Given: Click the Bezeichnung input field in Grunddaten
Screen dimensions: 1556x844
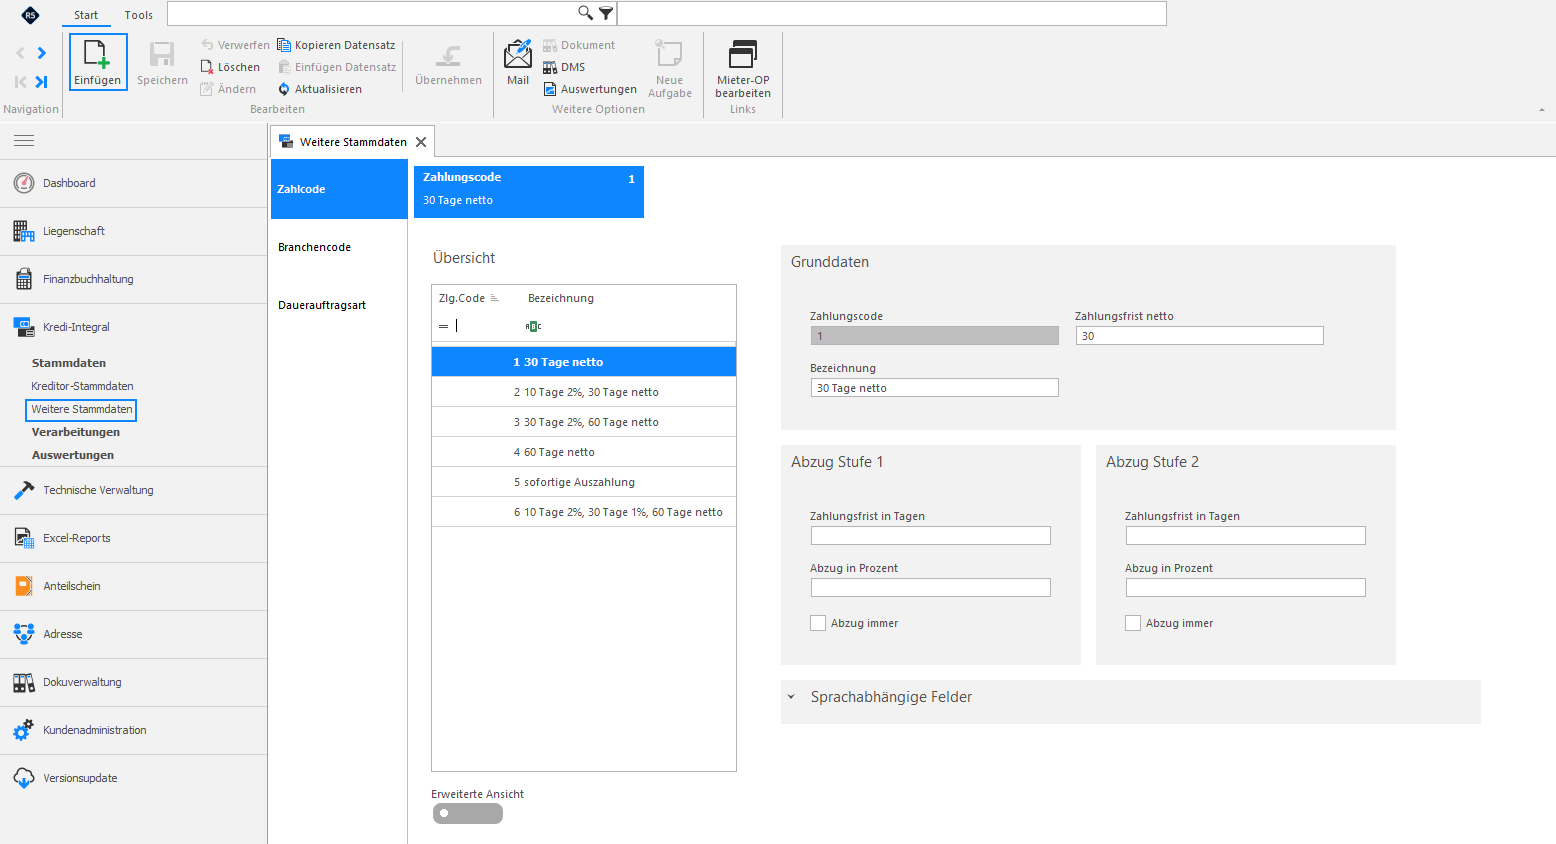Looking at the screenshot, I should tap(935, 388).
